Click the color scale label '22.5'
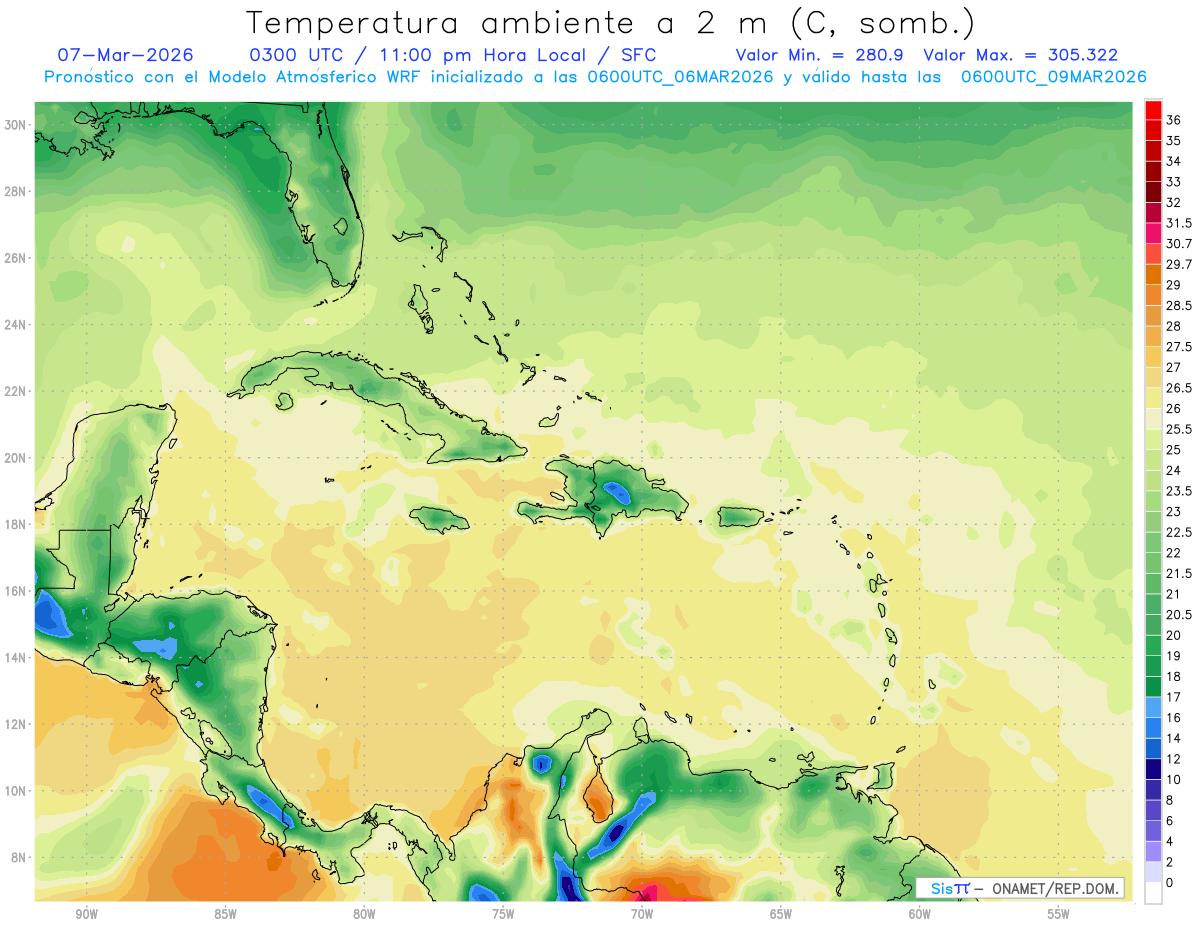1200x927 pixels. click(x=1179, y=532)
